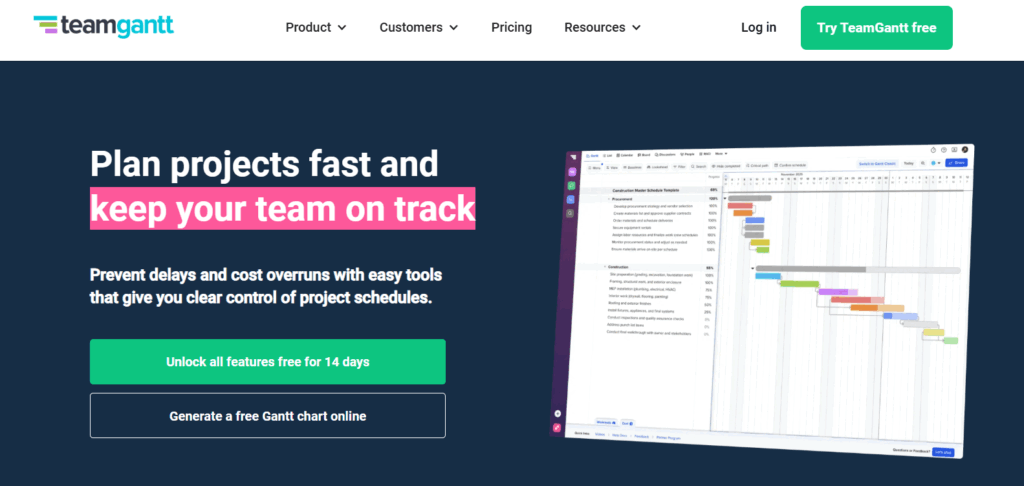Screen dimensions: 1024x486
Task: Click the timer icon in preview header
Action: click(932, 149)
